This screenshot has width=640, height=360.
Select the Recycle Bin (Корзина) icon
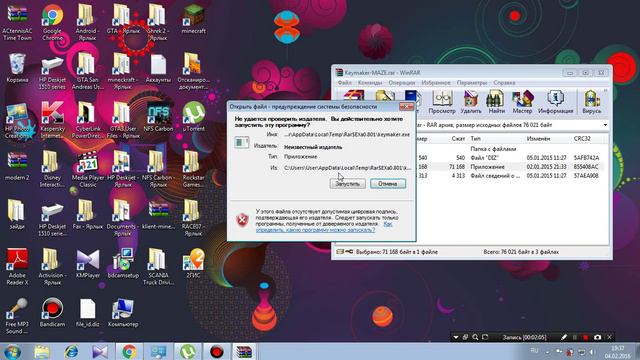17,68
